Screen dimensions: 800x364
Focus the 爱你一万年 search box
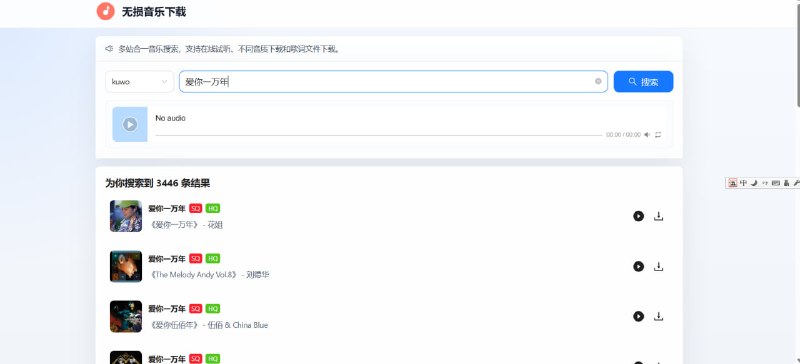pos(393,82)
